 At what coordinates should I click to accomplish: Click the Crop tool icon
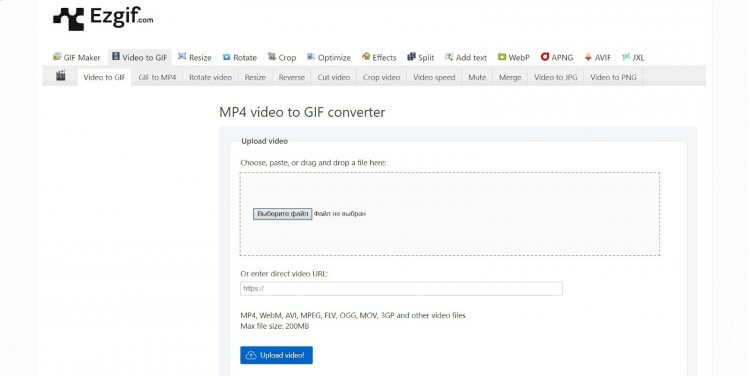[272, 56]
